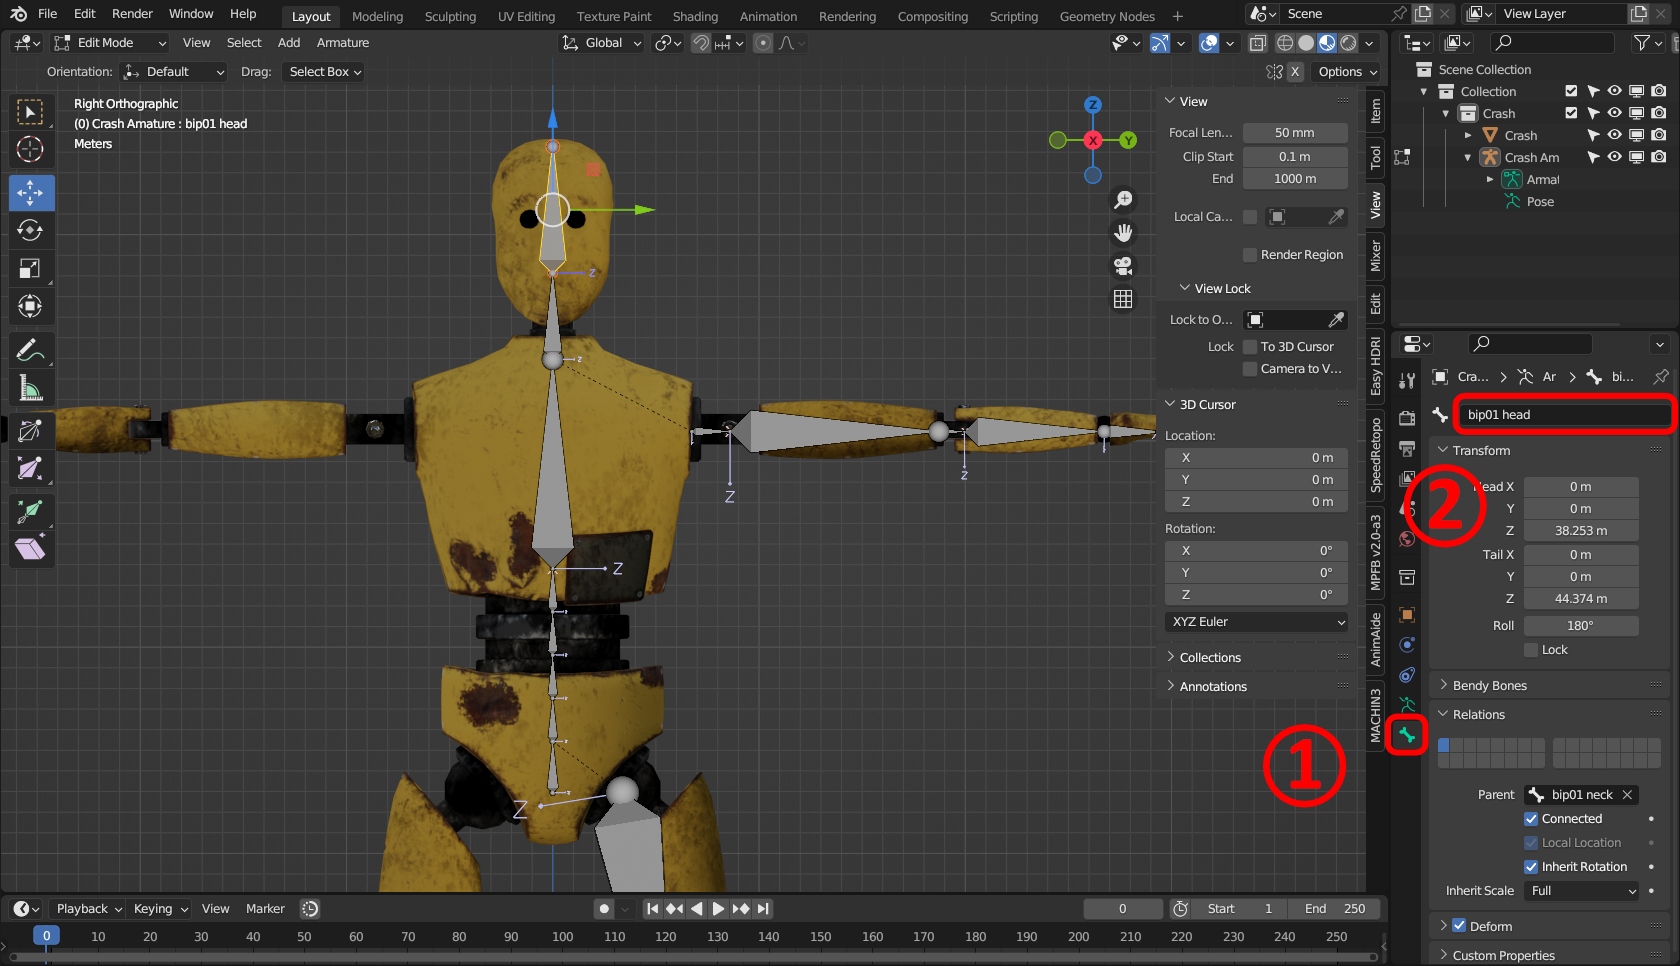The image size is (1680, 966).
Task: Open the Global orientation dropdown
Action: tap(601, 43)
